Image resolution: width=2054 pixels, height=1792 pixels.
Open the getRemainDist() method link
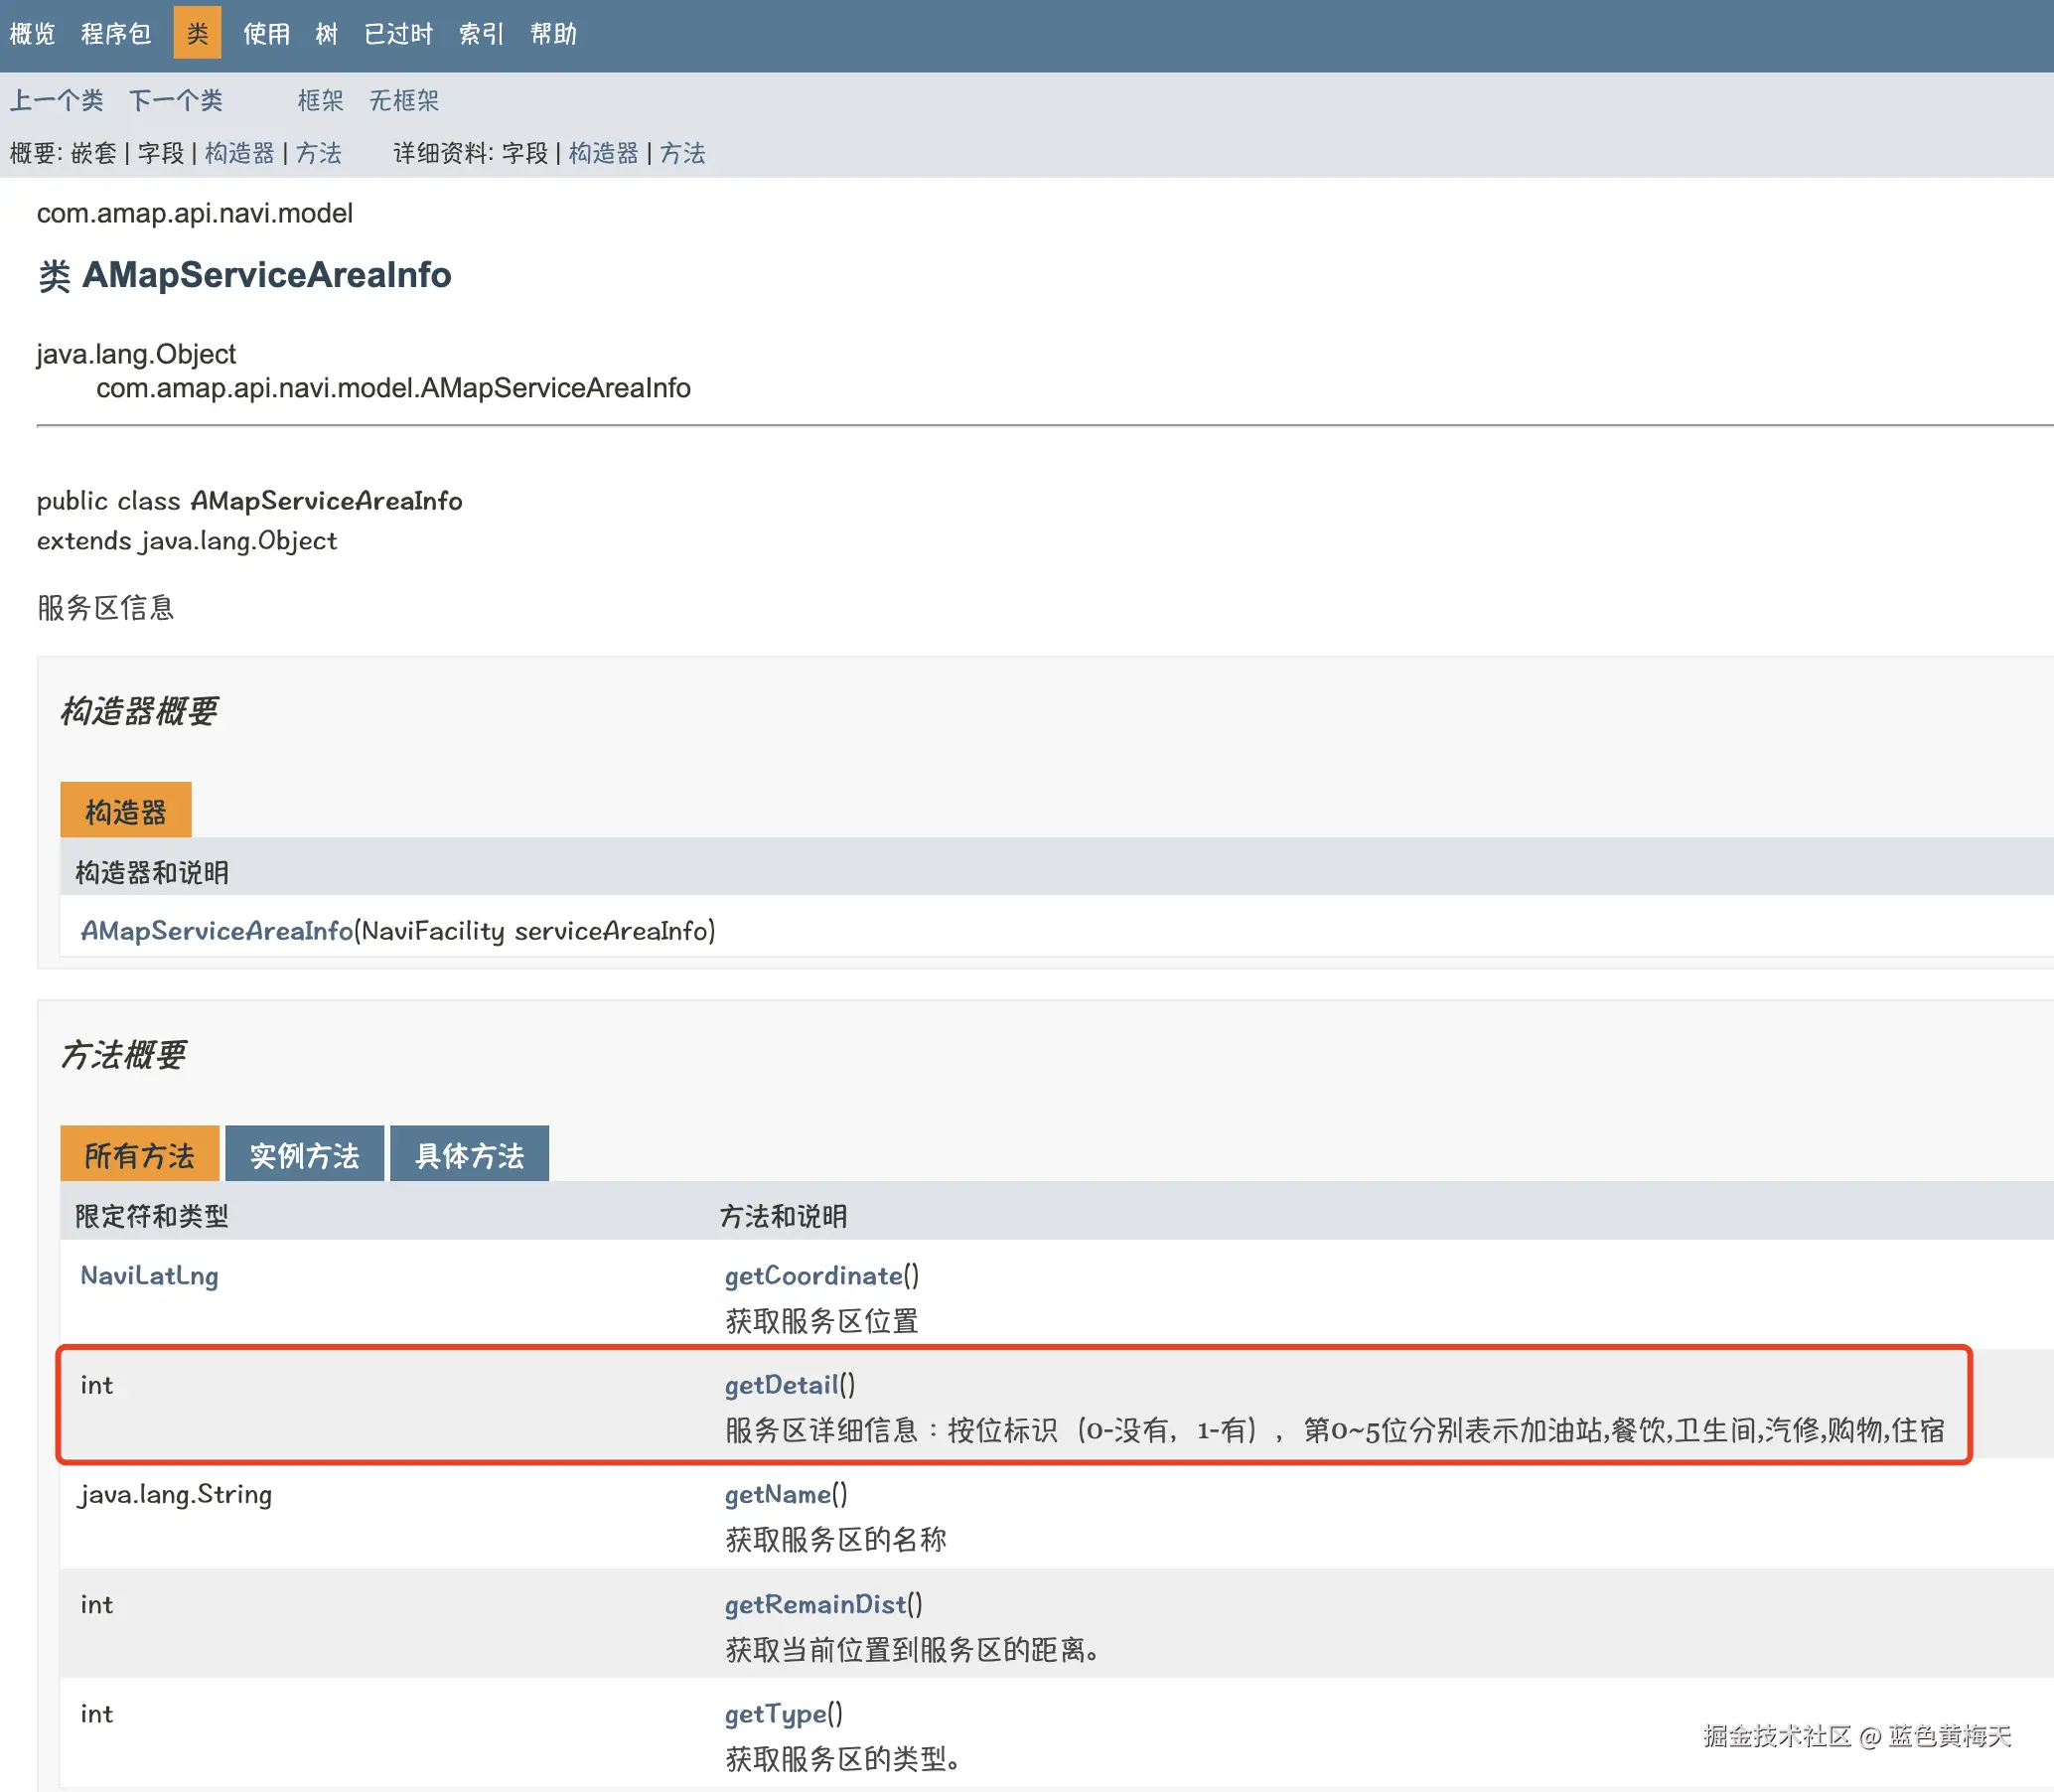[x=815, y=1603]
